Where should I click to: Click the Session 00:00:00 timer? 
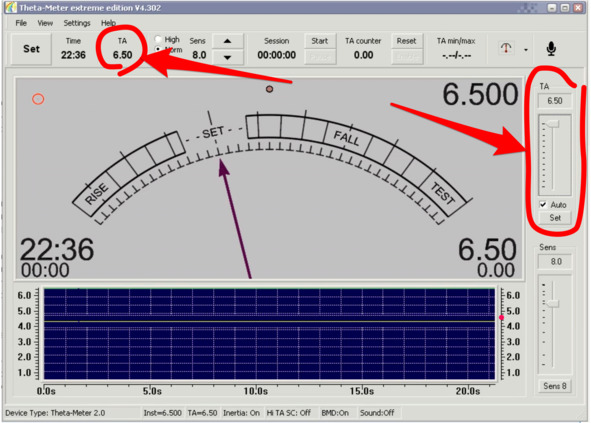click(277, 55)
